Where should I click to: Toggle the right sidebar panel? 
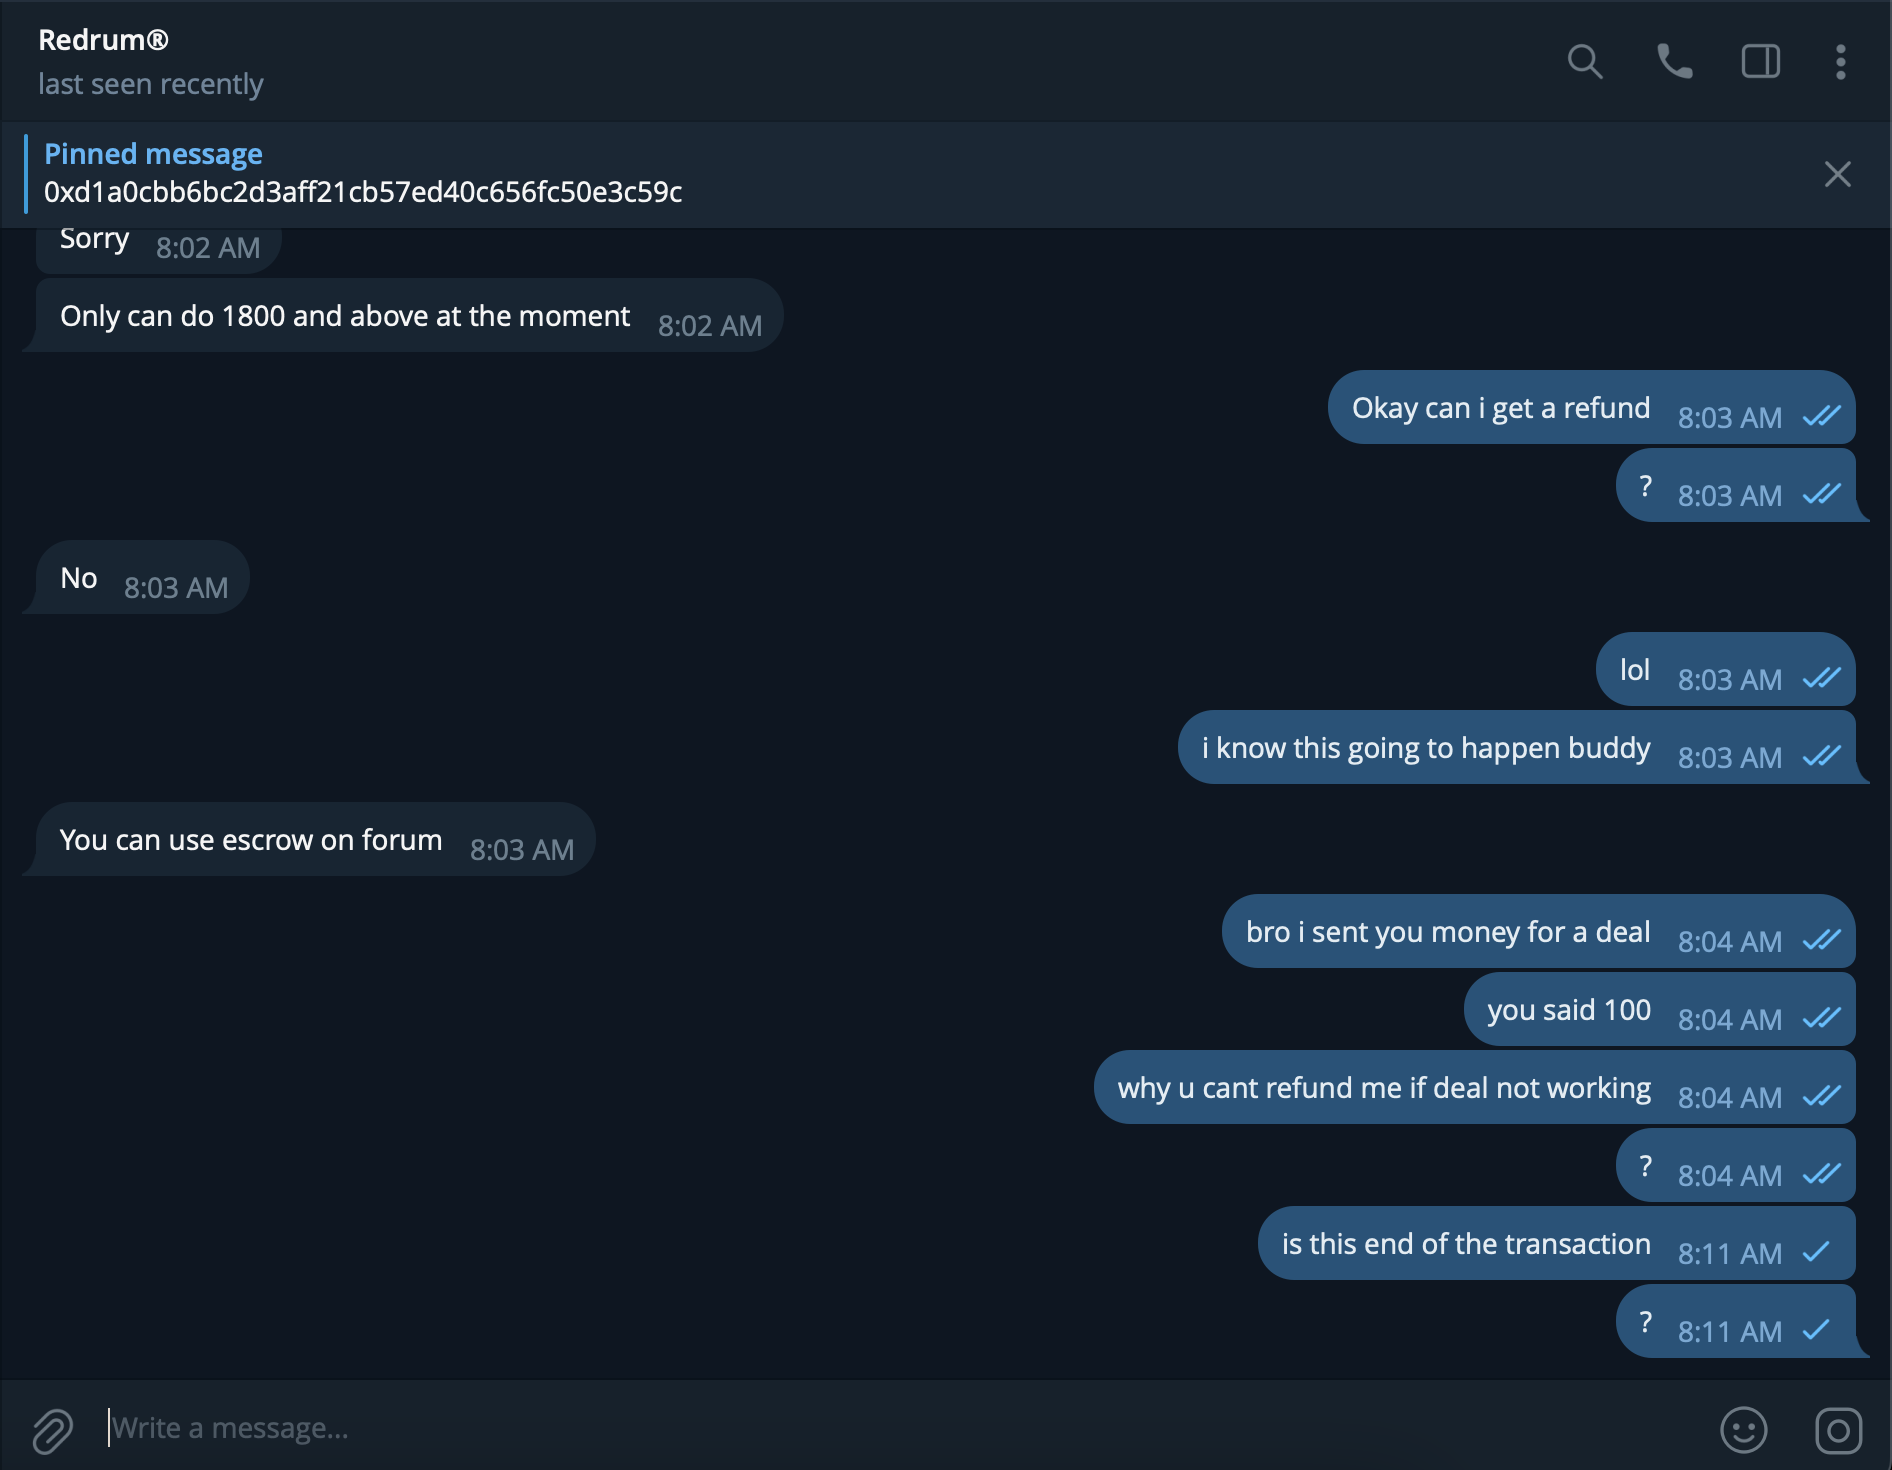click(x=1760, y=62)
